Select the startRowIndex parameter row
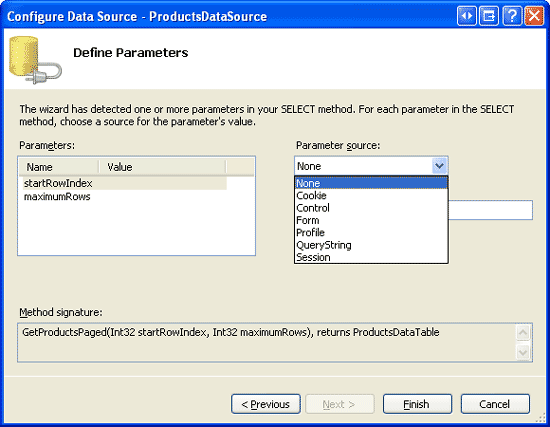 pyautogui.click(x=125, y=183)
